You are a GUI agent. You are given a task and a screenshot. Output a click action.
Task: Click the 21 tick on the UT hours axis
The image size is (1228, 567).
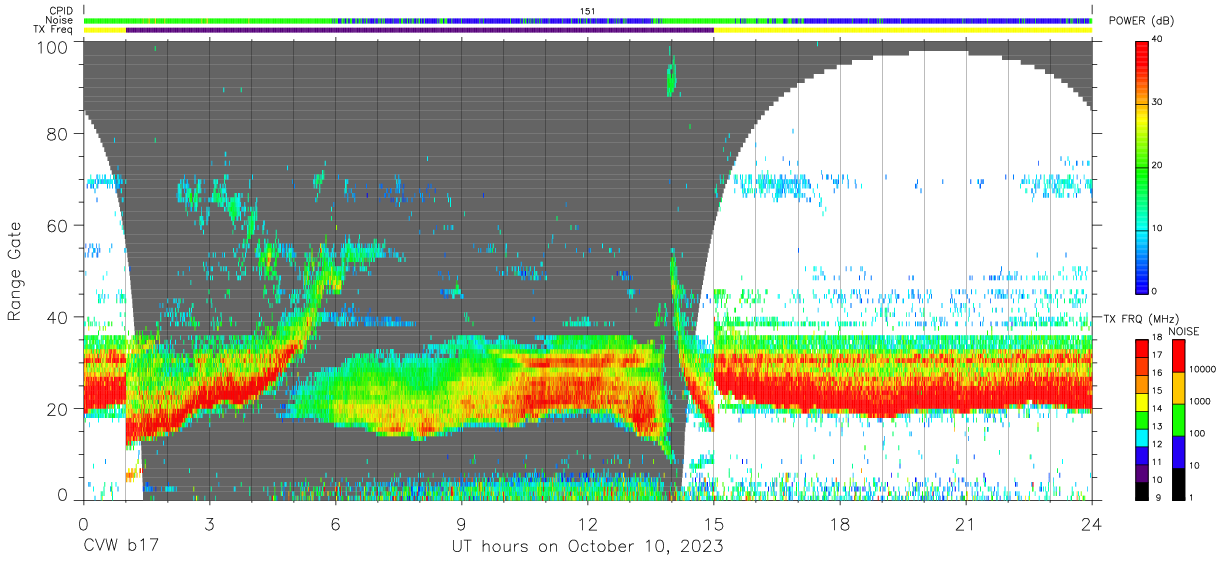pyautogui.click(x=966, y=523)
